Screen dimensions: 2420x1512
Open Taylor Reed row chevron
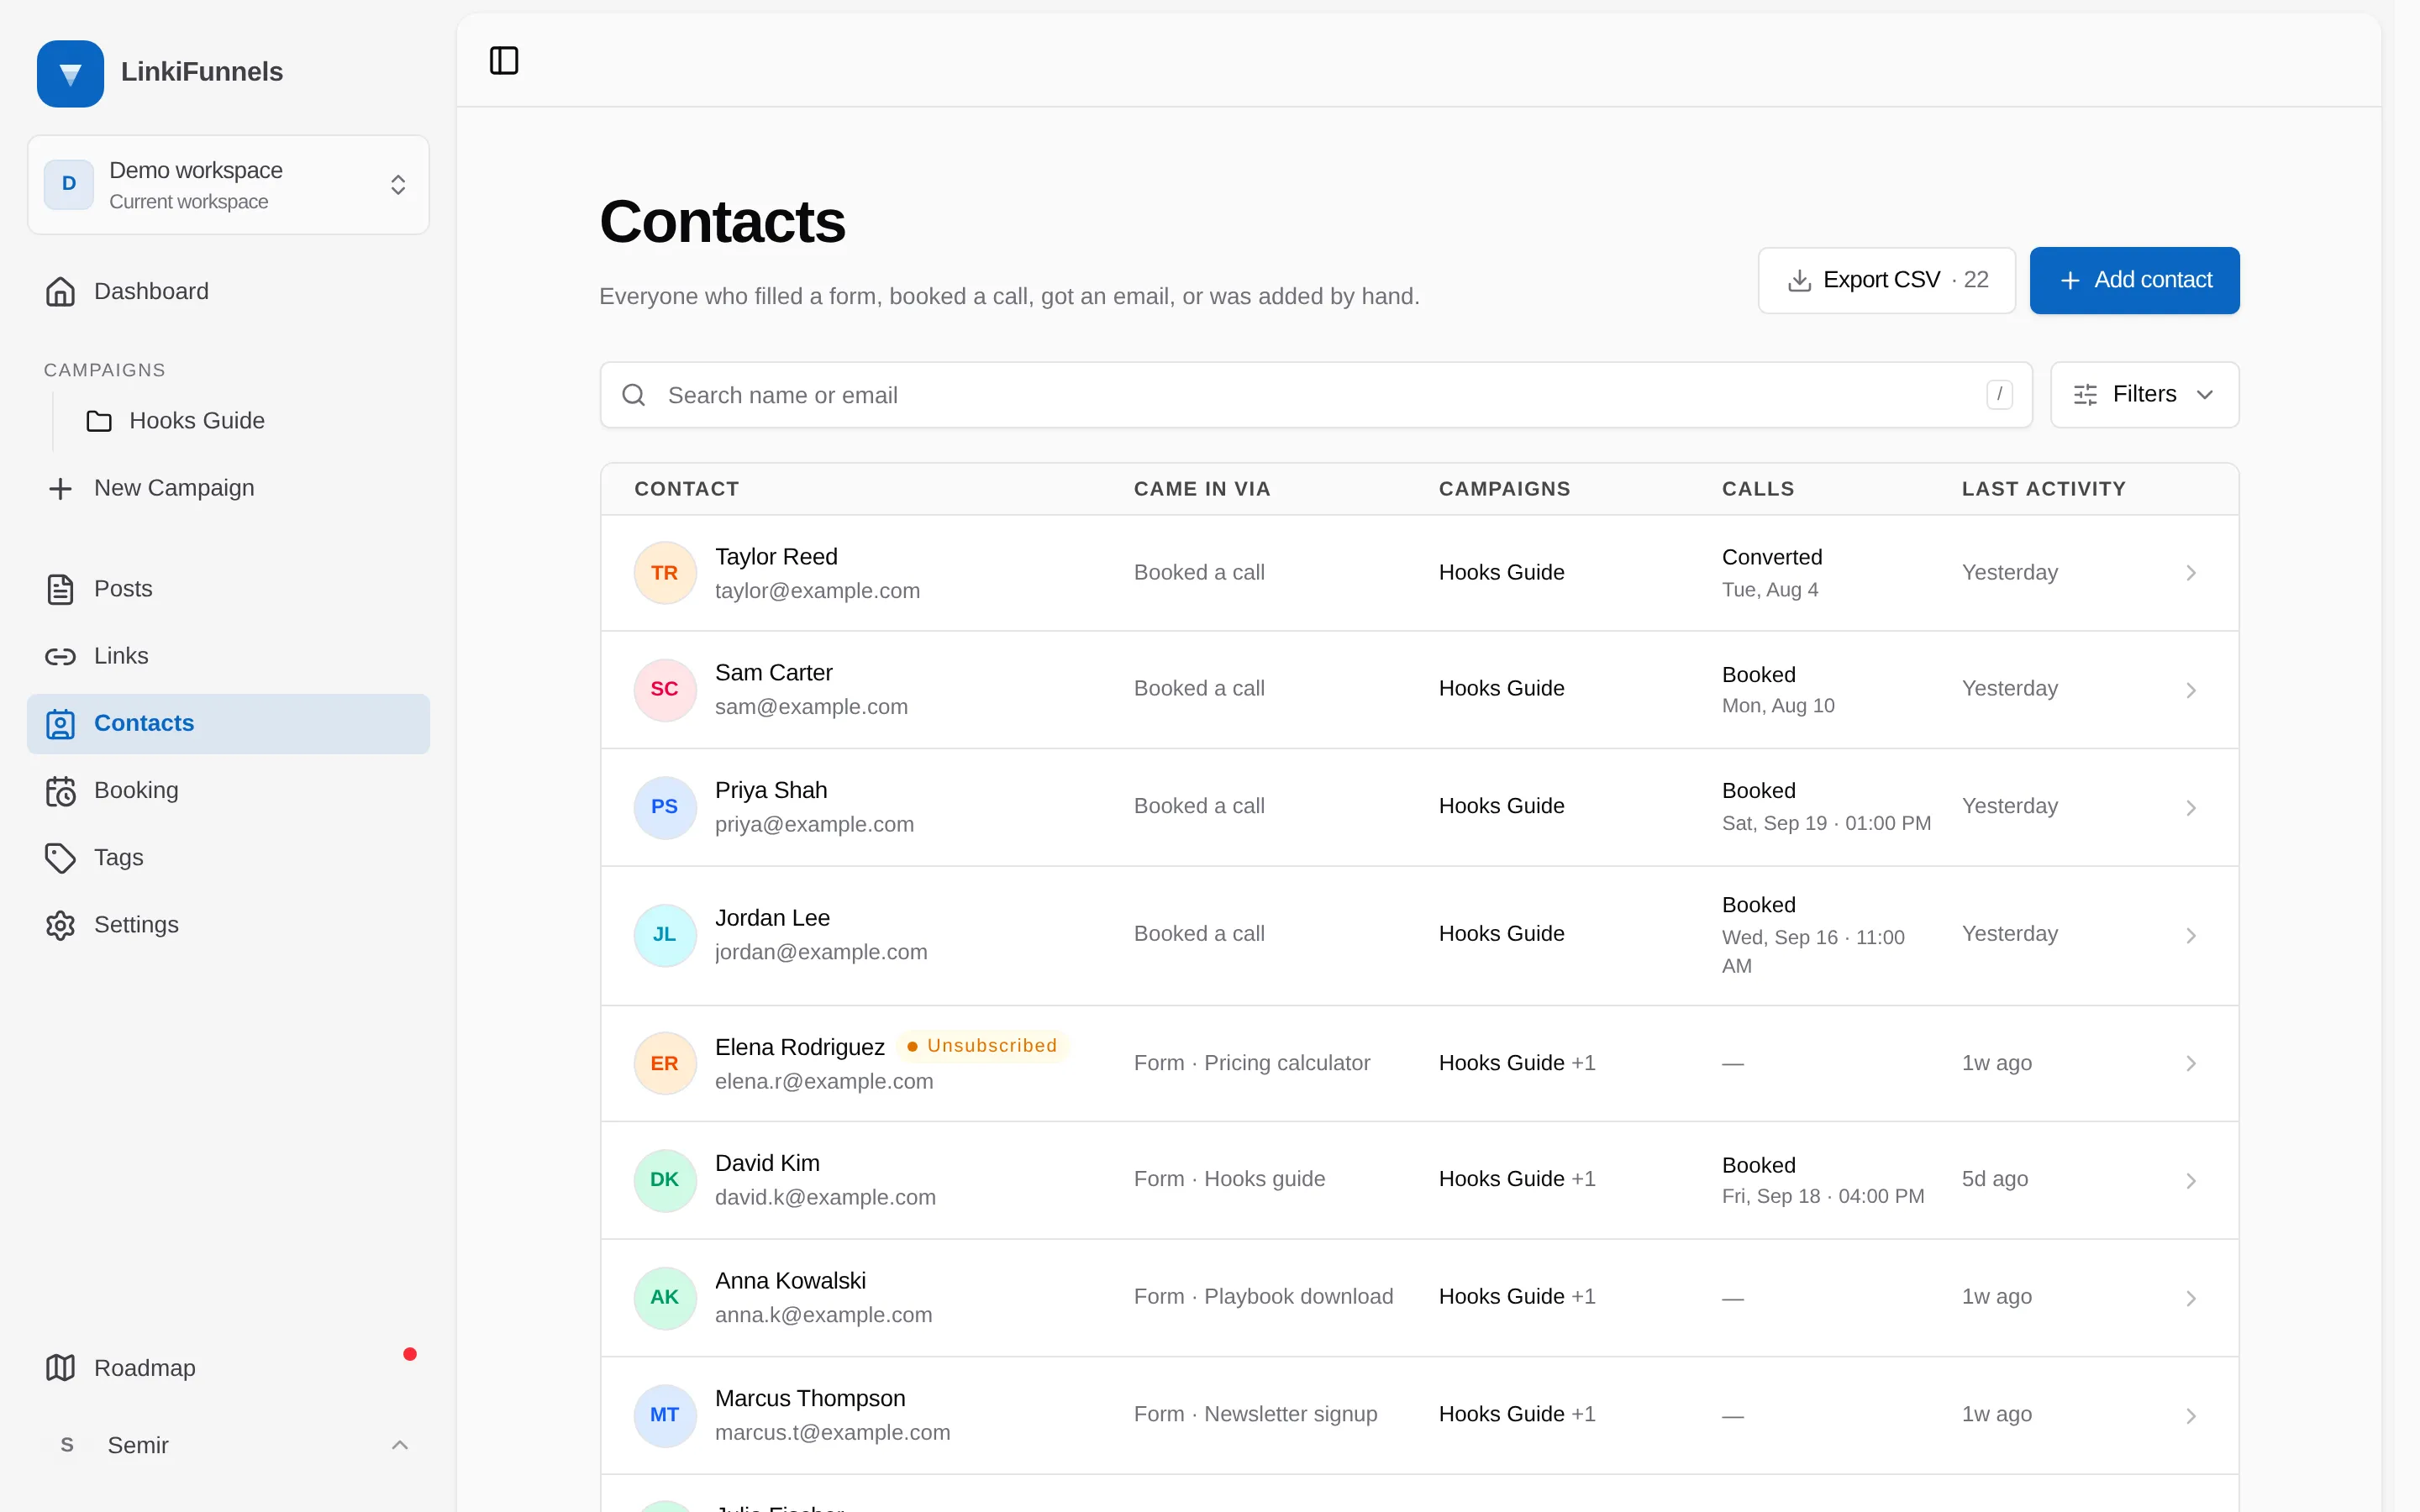[x=2190, y=573]
